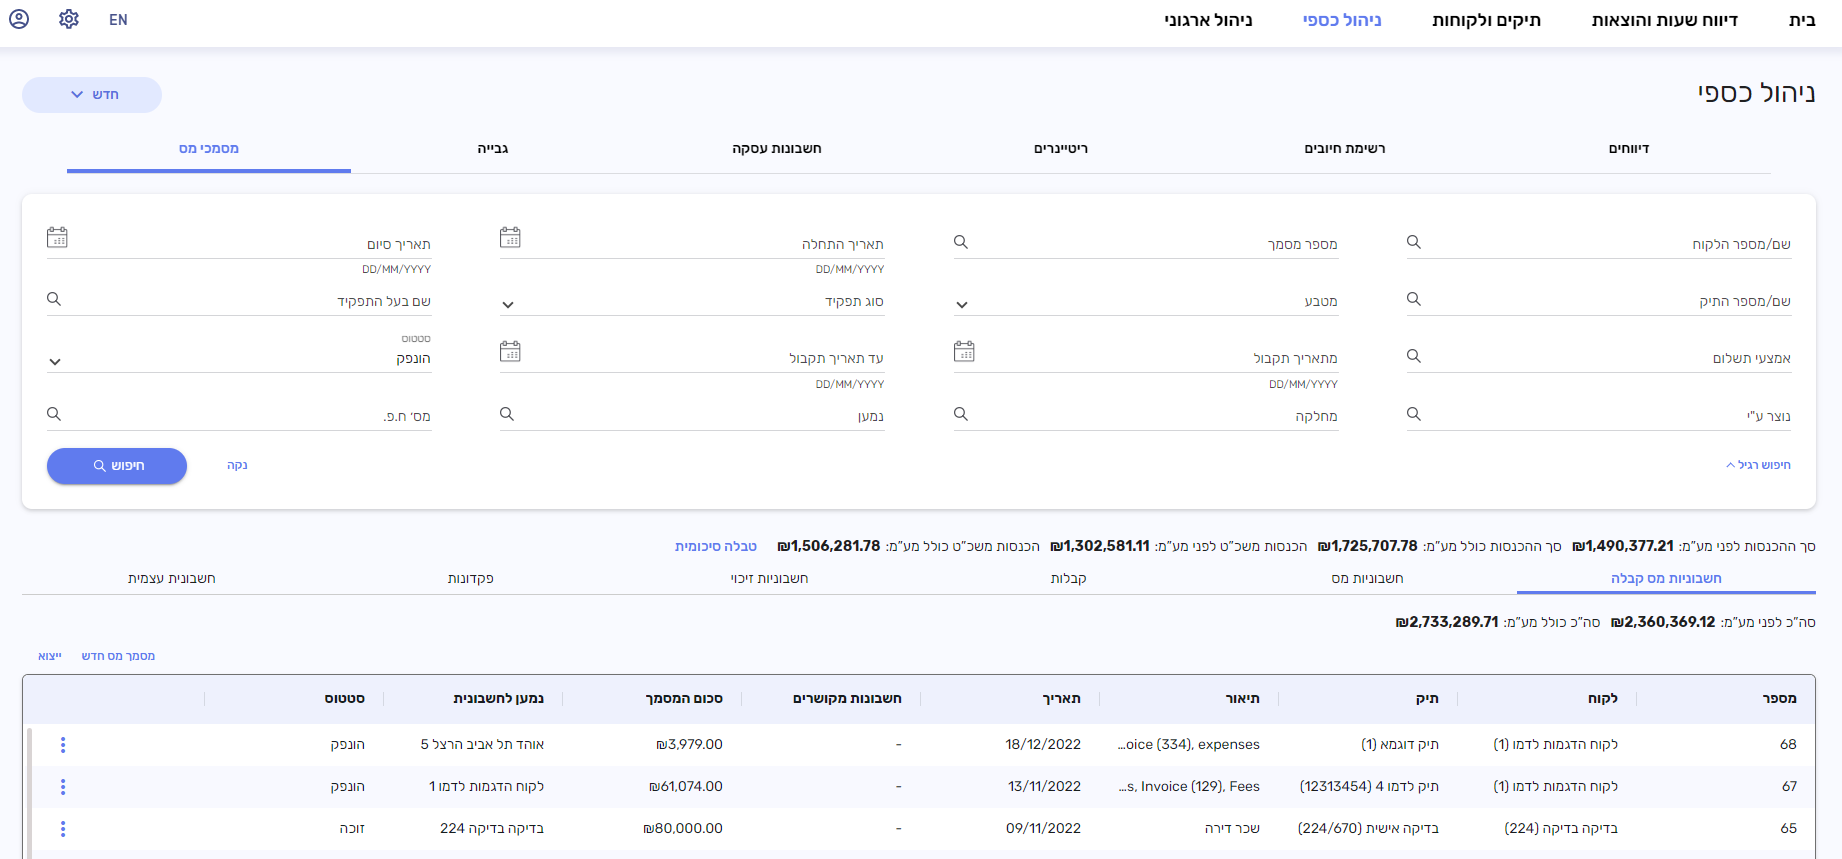
Task: Collapse the חיפוש רגיל search panel
Action: click(x=1758, y=465)
